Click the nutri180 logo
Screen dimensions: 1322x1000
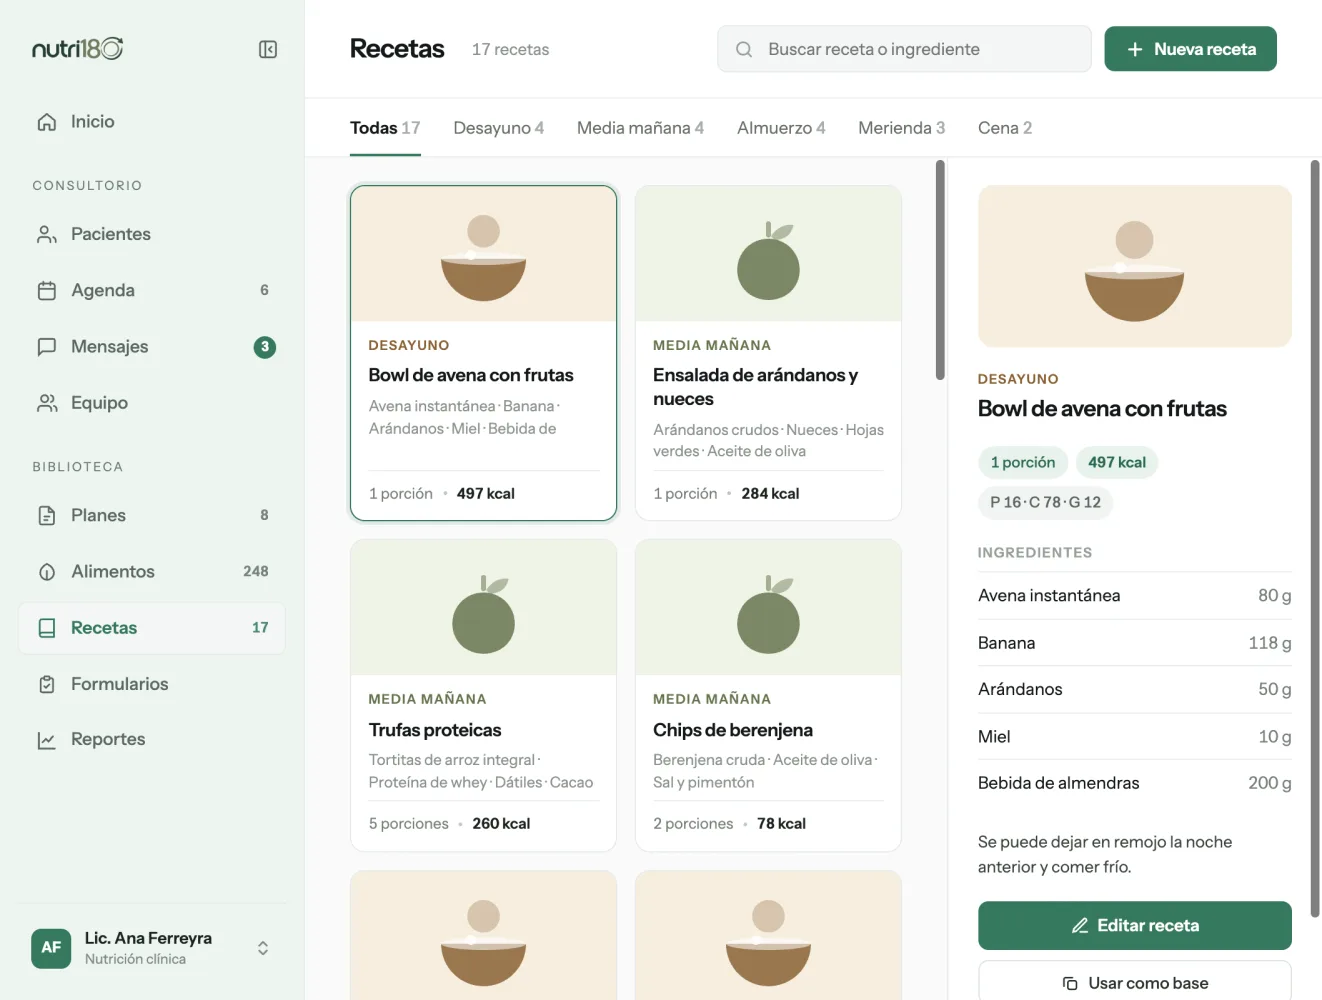pos(77,49)
